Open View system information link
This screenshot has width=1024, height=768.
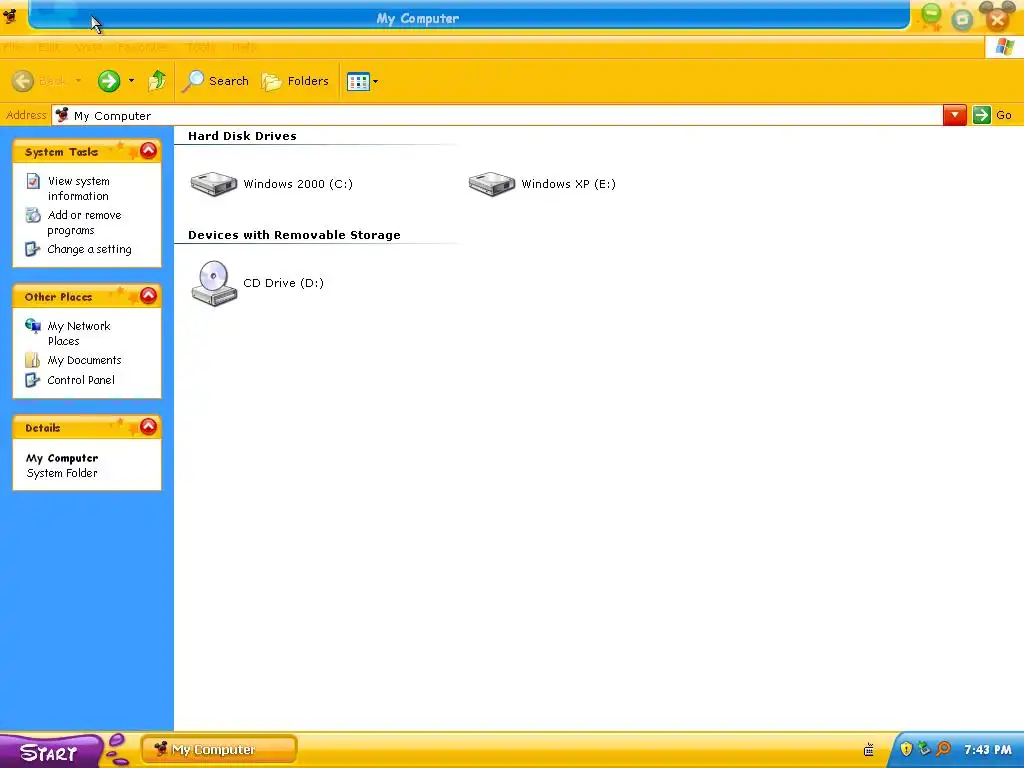(x=78, y=188)
